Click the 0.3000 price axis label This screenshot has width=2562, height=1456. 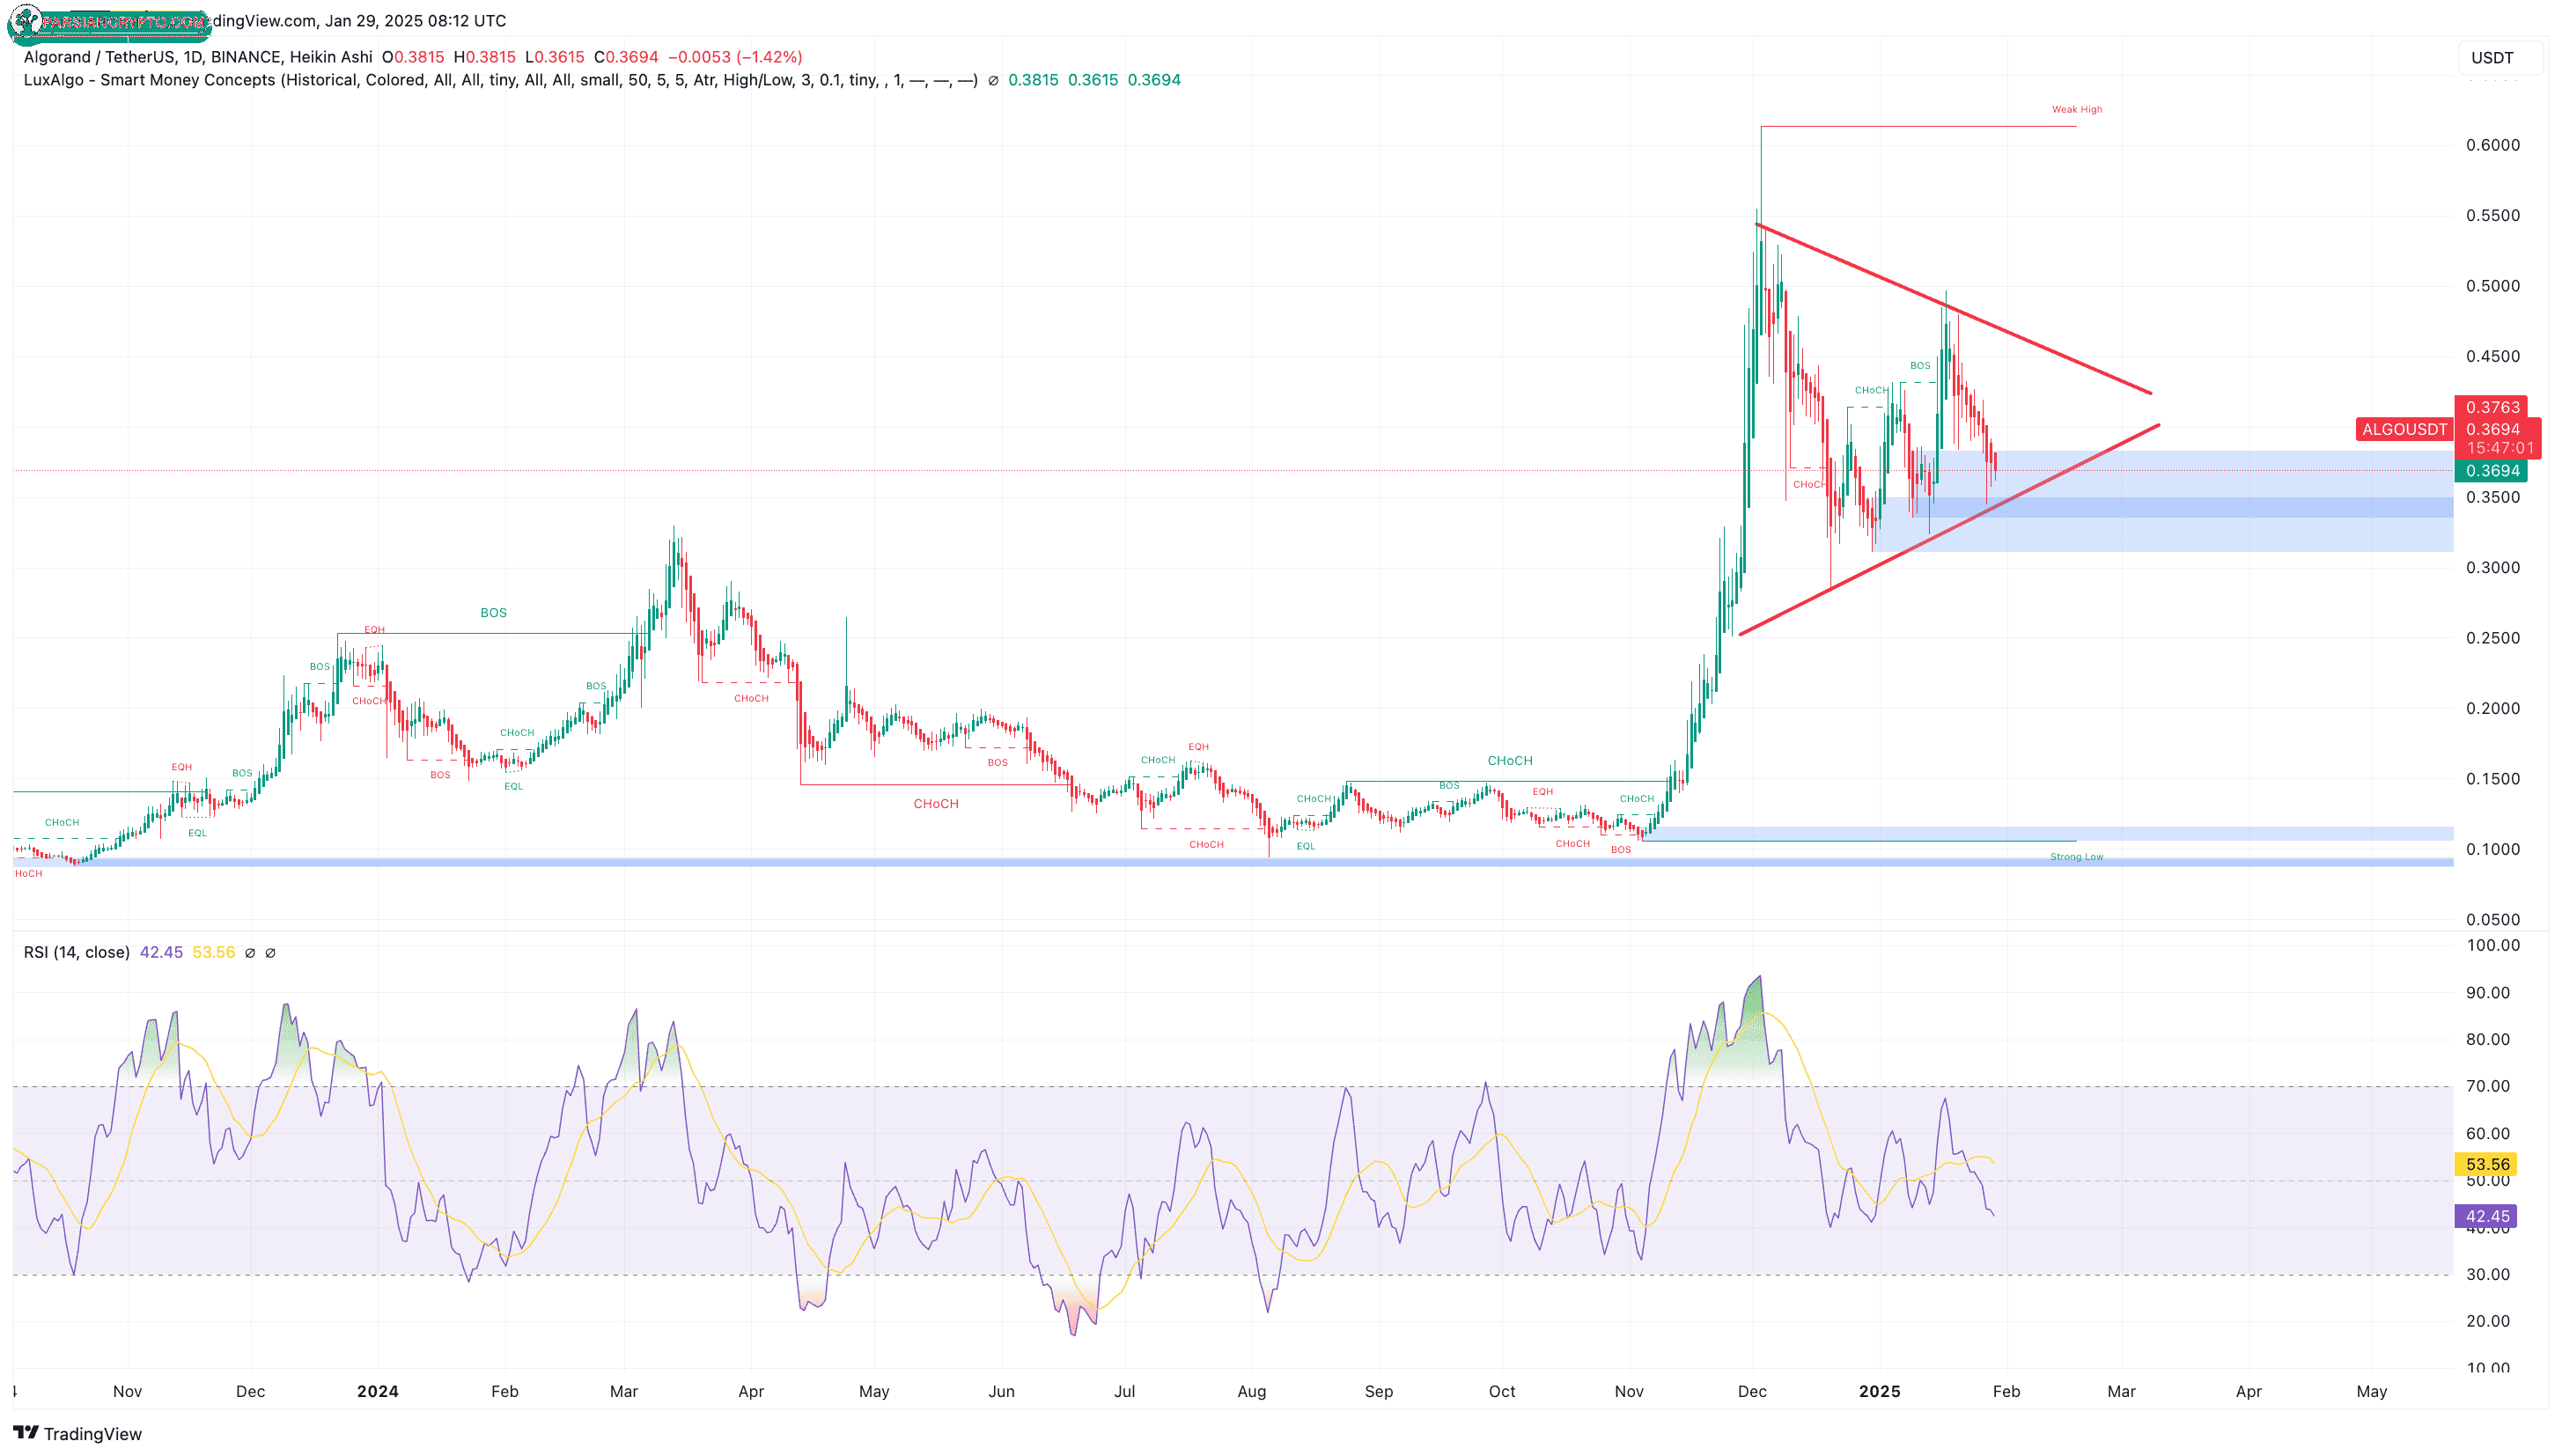point(2492,568)
